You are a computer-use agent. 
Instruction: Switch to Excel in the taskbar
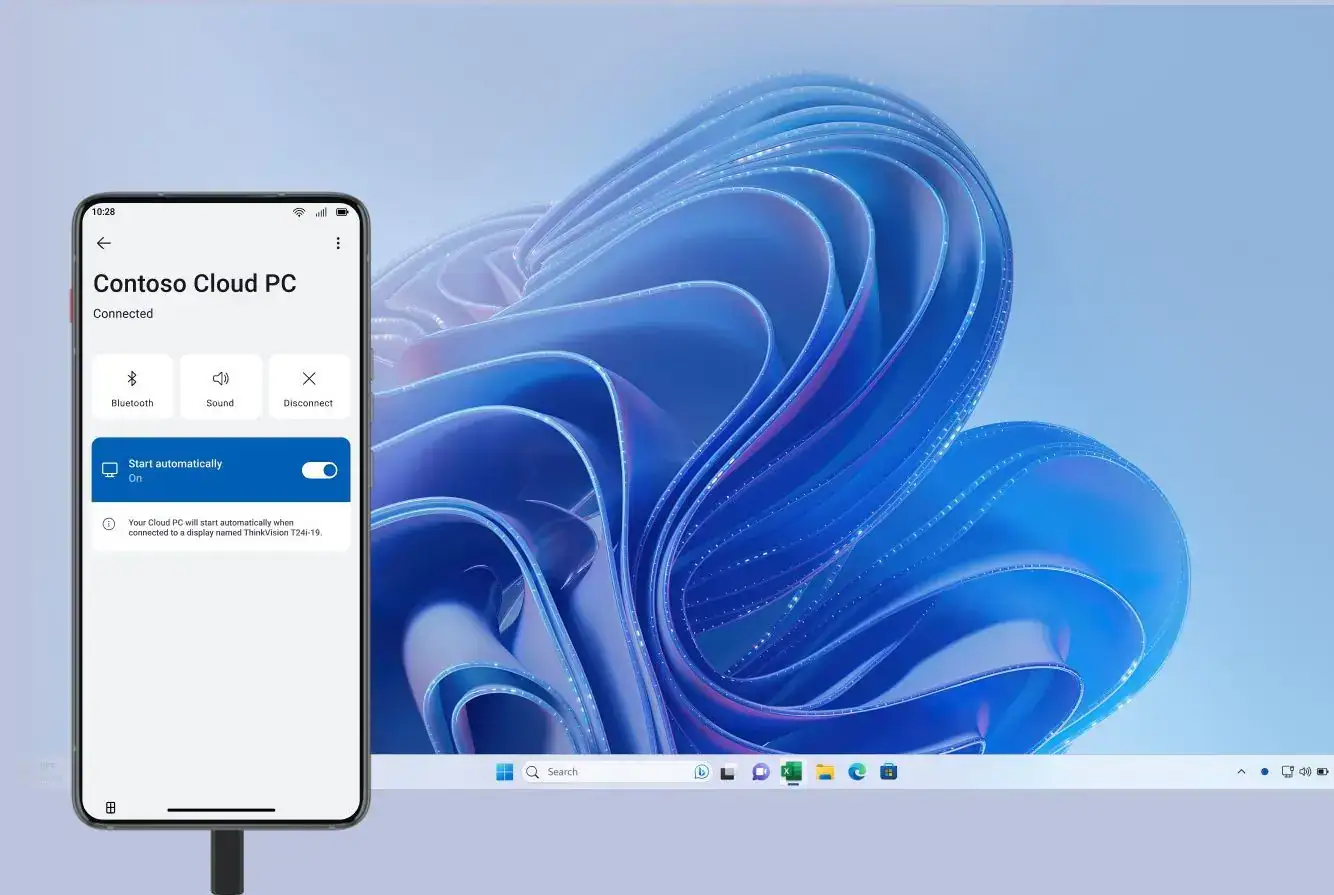tap(792, 771)
